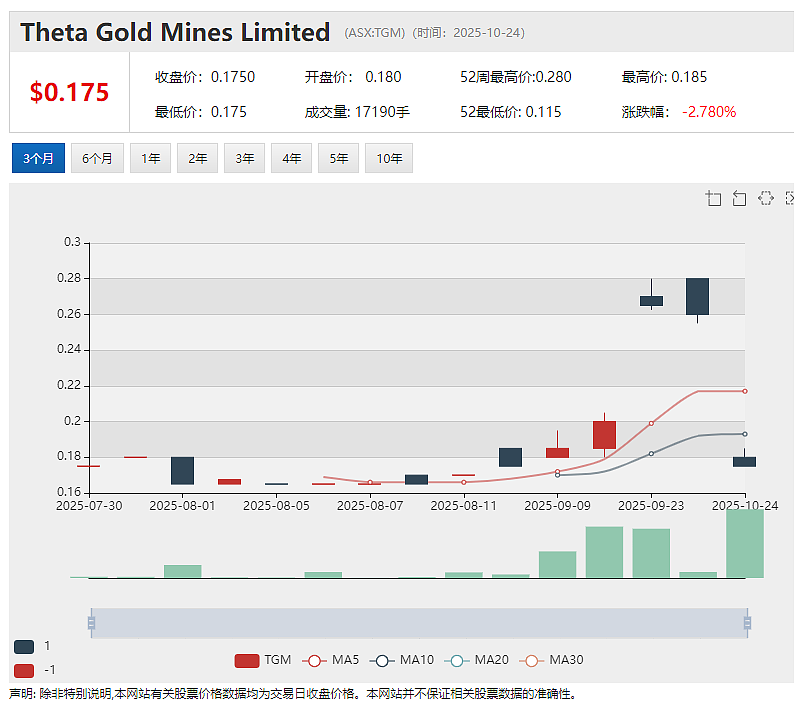Click the MA5 endpoint marker at 2025-10-24
This screenshot has width=805, height=708.
point(745,391)
